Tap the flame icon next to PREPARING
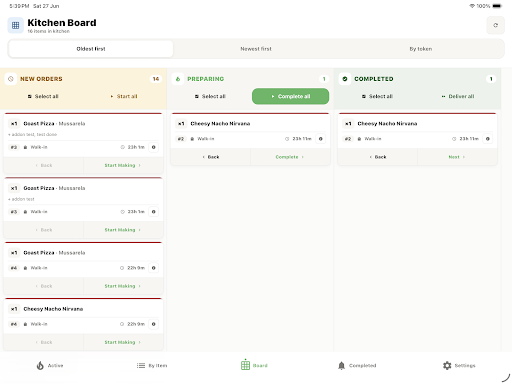This screenshot has height=384, width=512. [x=178, y=79]
